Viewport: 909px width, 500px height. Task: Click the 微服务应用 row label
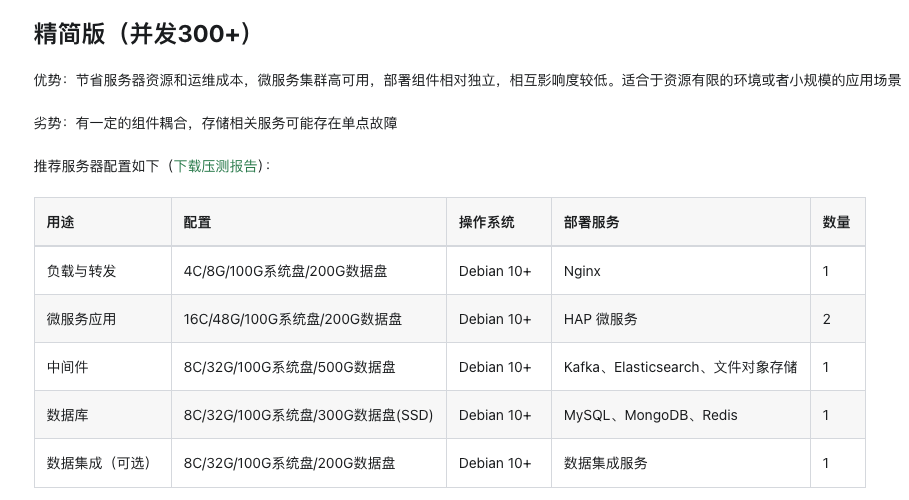[82, 319]
